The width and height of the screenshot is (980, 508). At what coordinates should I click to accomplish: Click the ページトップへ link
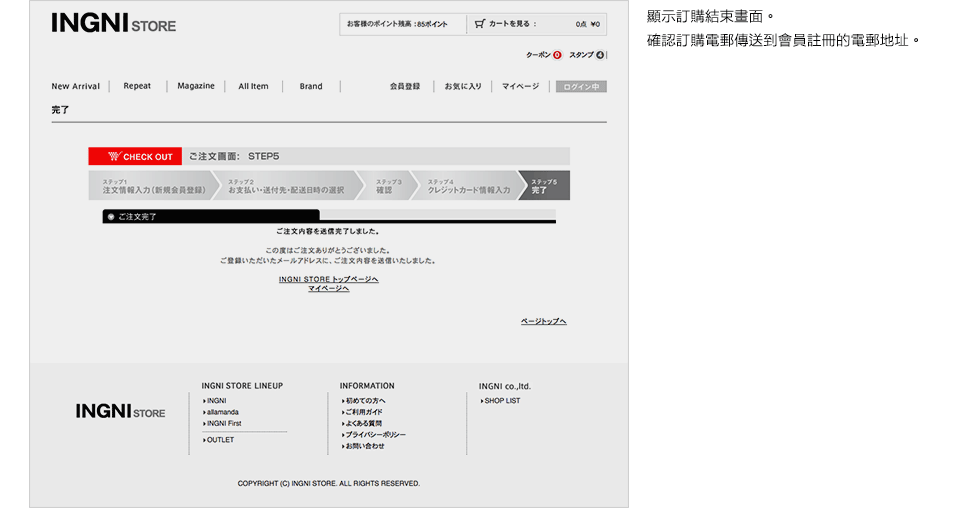[543, 321]
